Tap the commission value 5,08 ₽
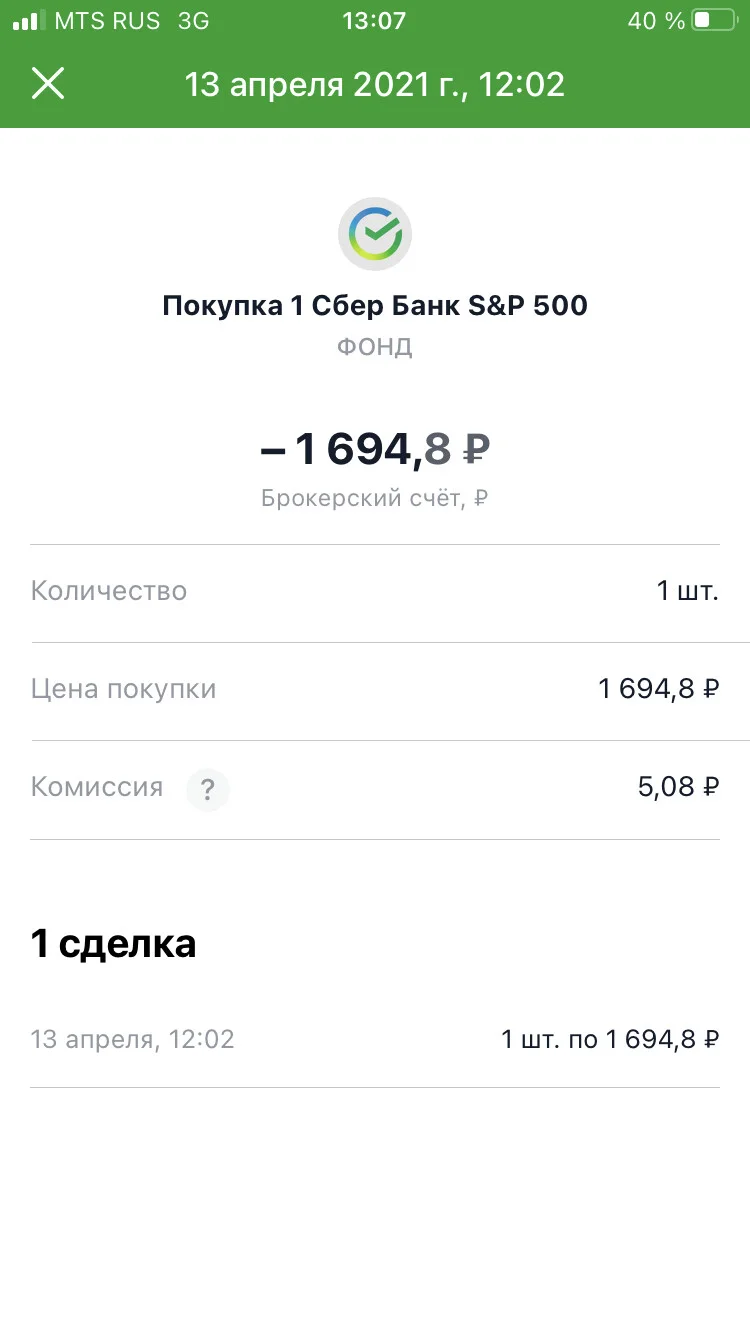The width and height of the screenshot is (750, 1334). click(x=678, y=787)
